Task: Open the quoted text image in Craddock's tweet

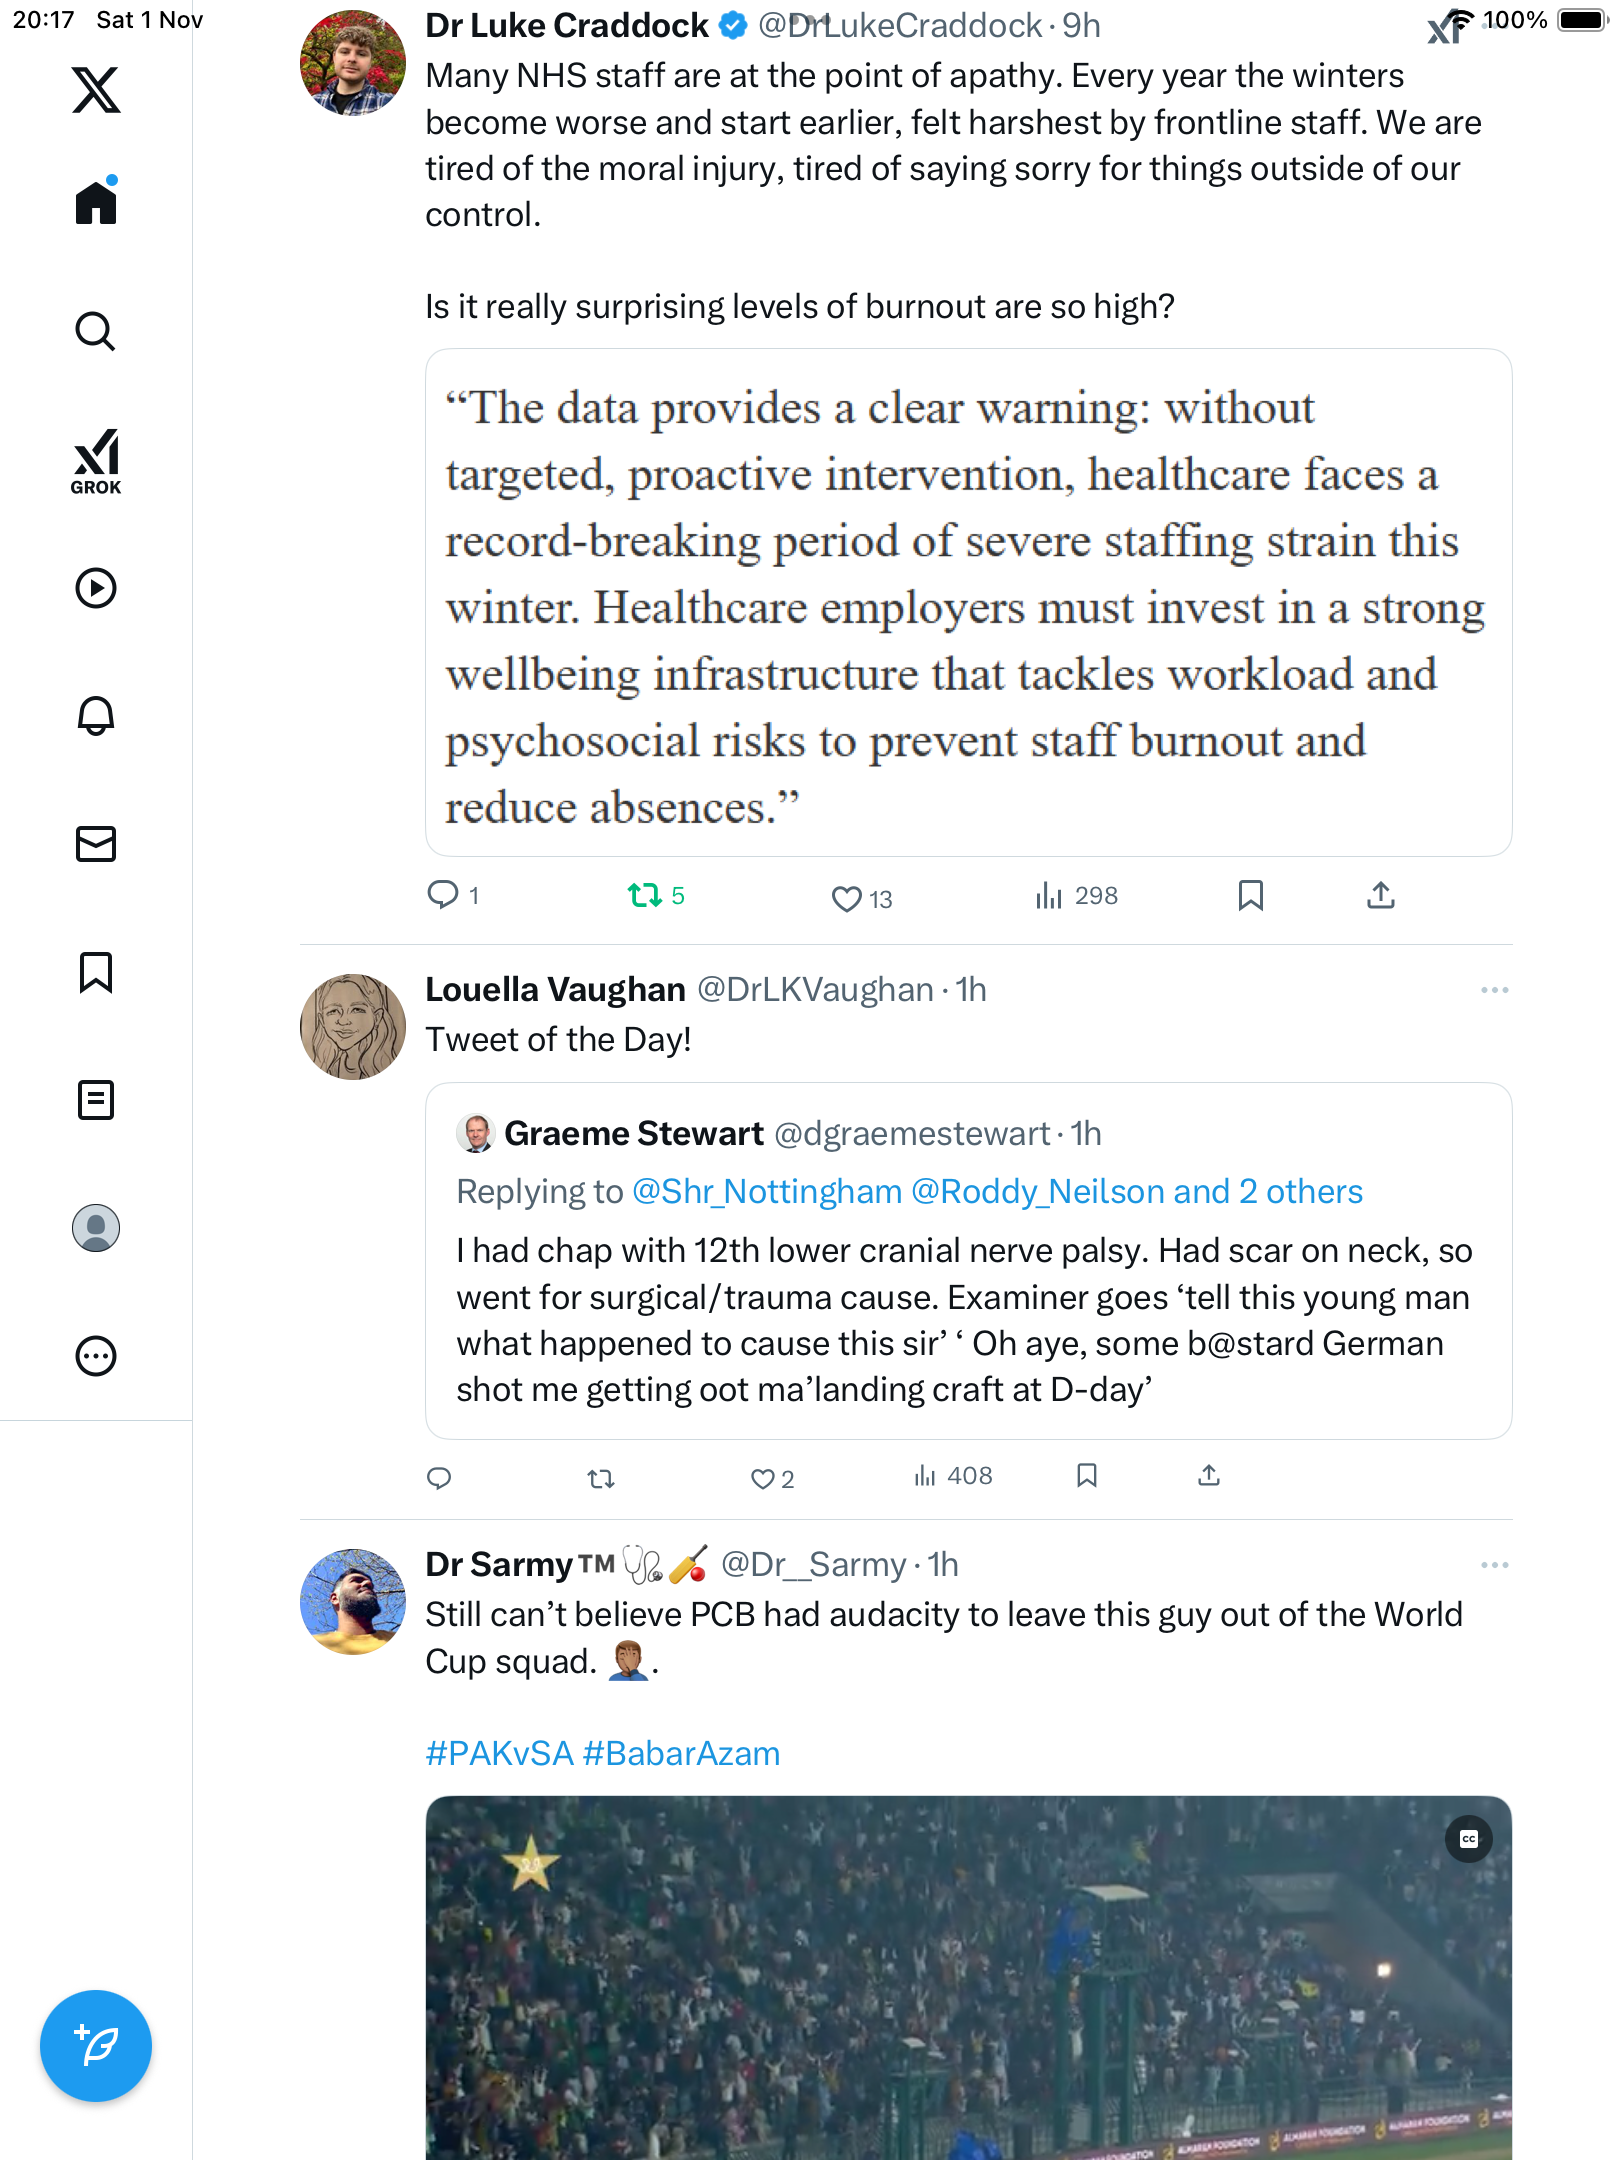Action: (968, 602)
